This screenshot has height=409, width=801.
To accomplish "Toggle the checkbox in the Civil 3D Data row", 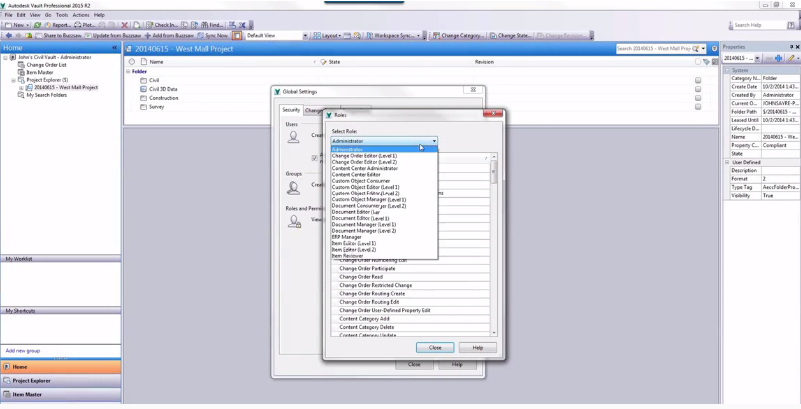I will point(698,89).
